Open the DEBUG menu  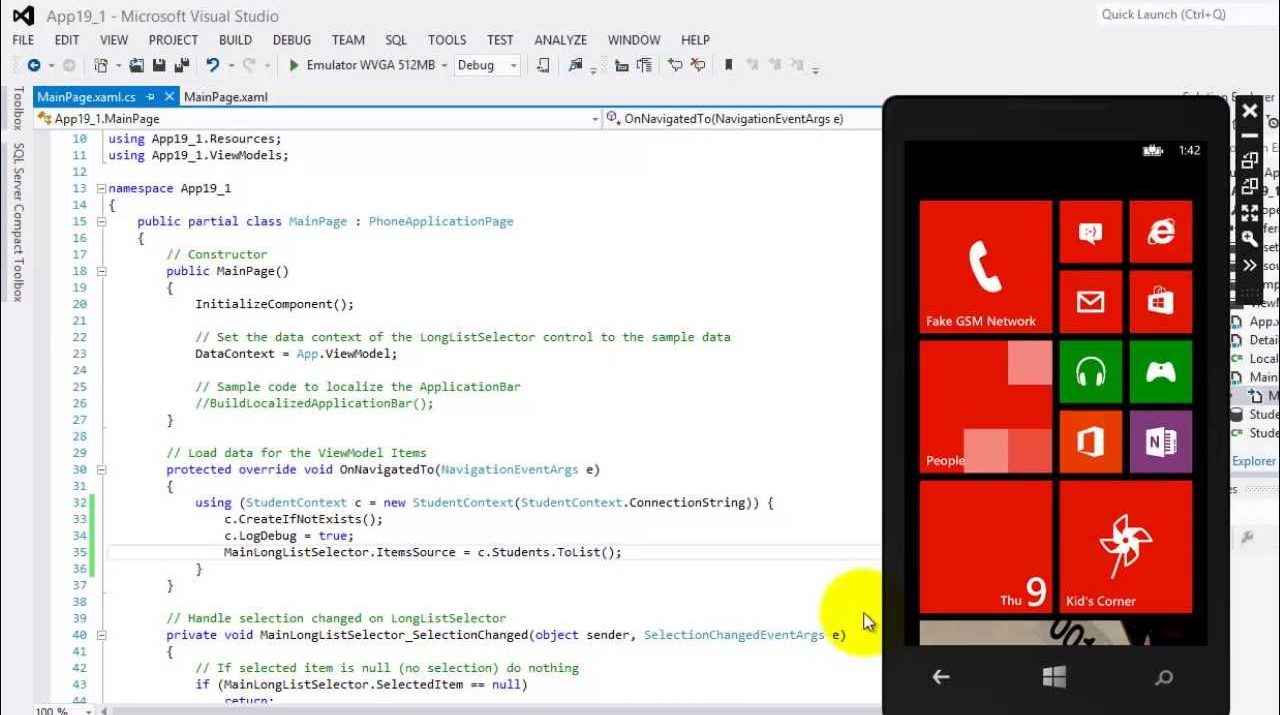292,40
